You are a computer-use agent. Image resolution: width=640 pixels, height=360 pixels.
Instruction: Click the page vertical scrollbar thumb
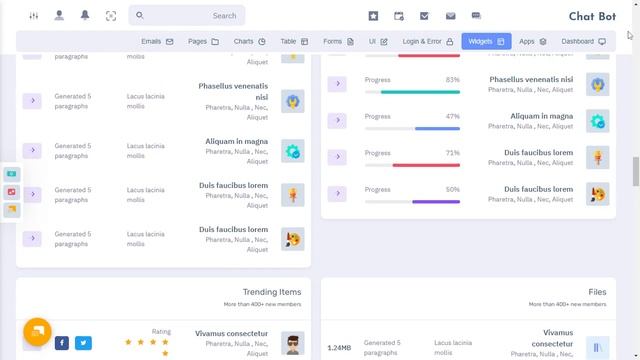pos(636,171)
